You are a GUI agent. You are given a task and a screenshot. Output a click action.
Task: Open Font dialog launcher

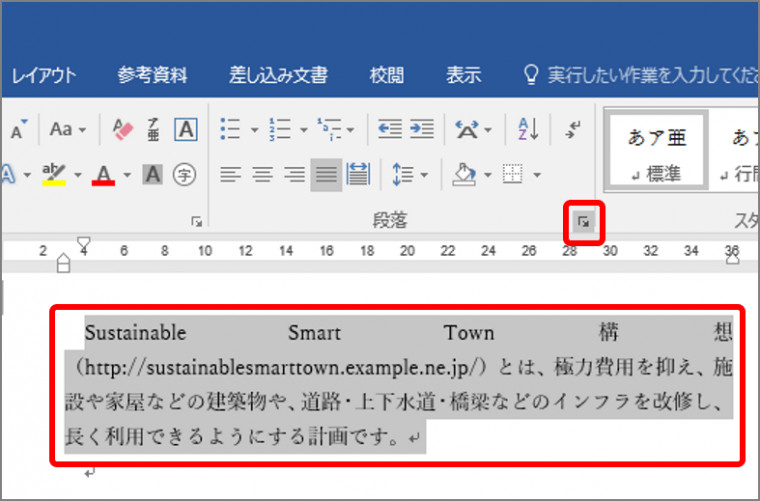196,222
